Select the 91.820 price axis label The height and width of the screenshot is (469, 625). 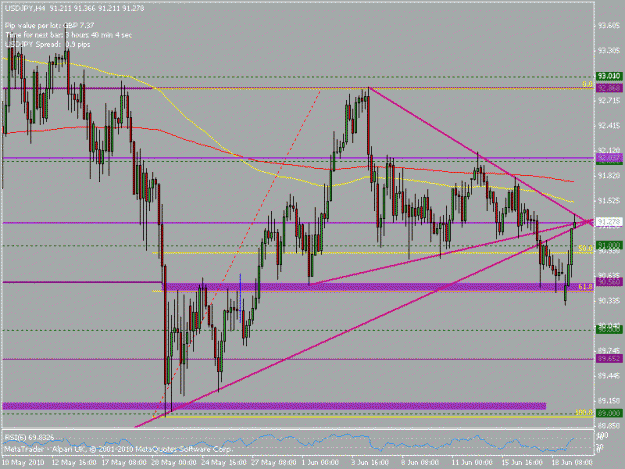pos(609,176)
